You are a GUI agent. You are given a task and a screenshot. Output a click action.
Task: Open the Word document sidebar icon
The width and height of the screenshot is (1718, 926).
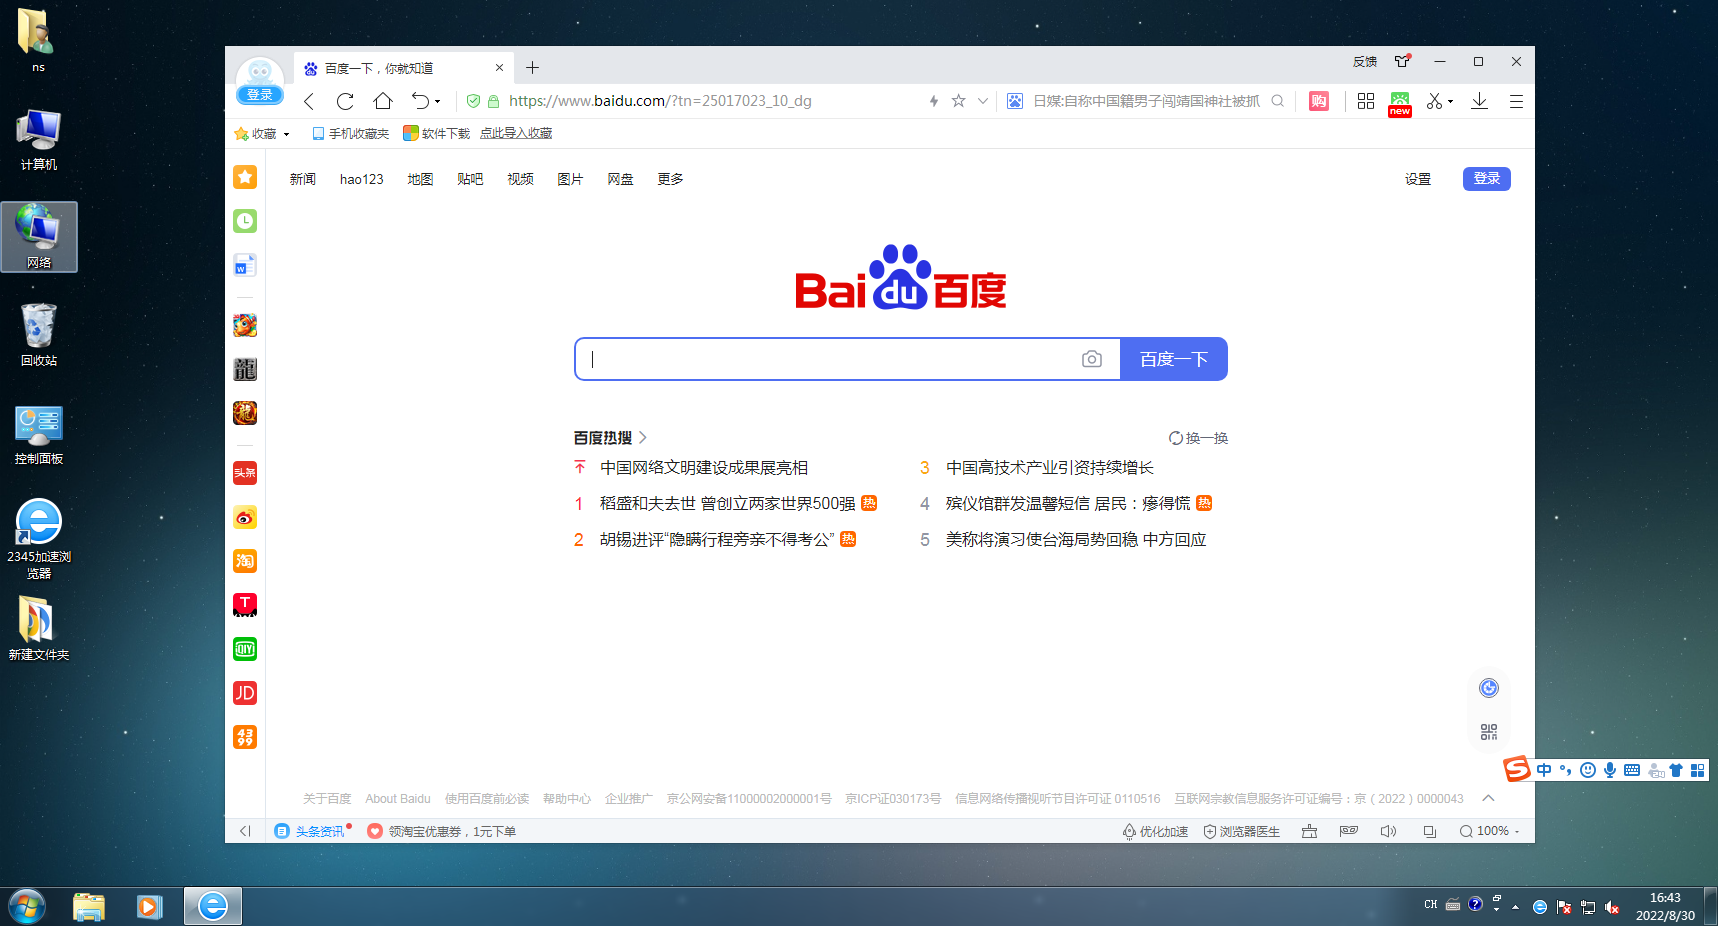tap(245, 265)
